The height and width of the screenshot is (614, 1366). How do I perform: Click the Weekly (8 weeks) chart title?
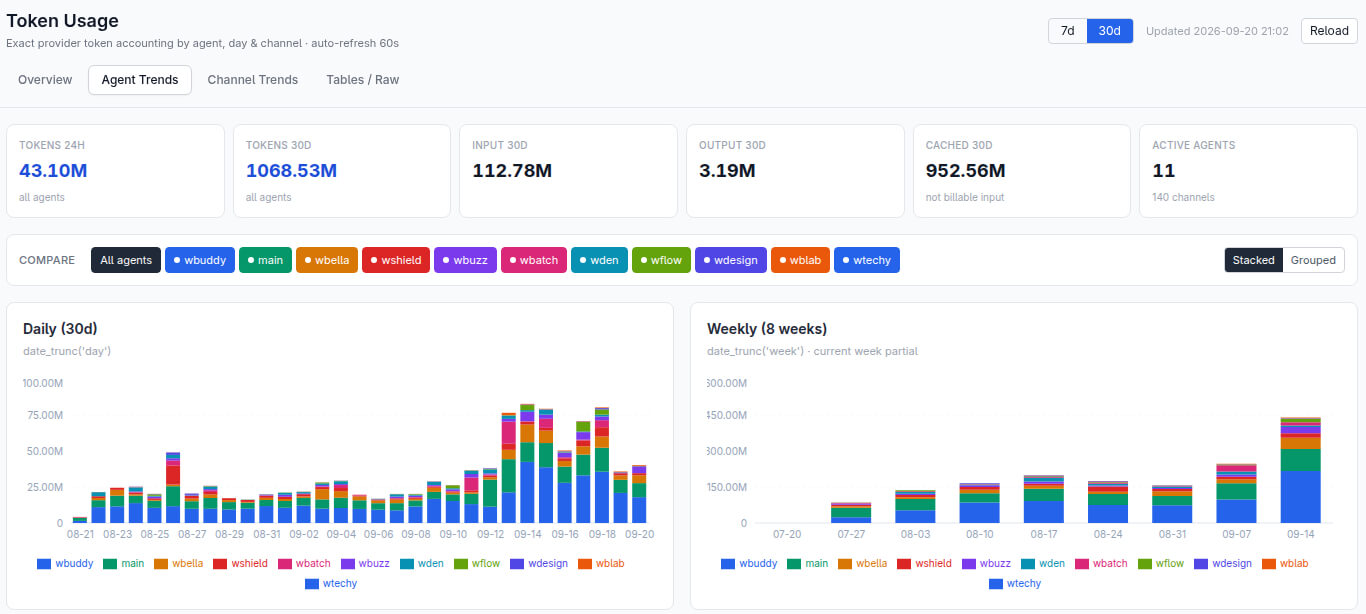point(767,328)
